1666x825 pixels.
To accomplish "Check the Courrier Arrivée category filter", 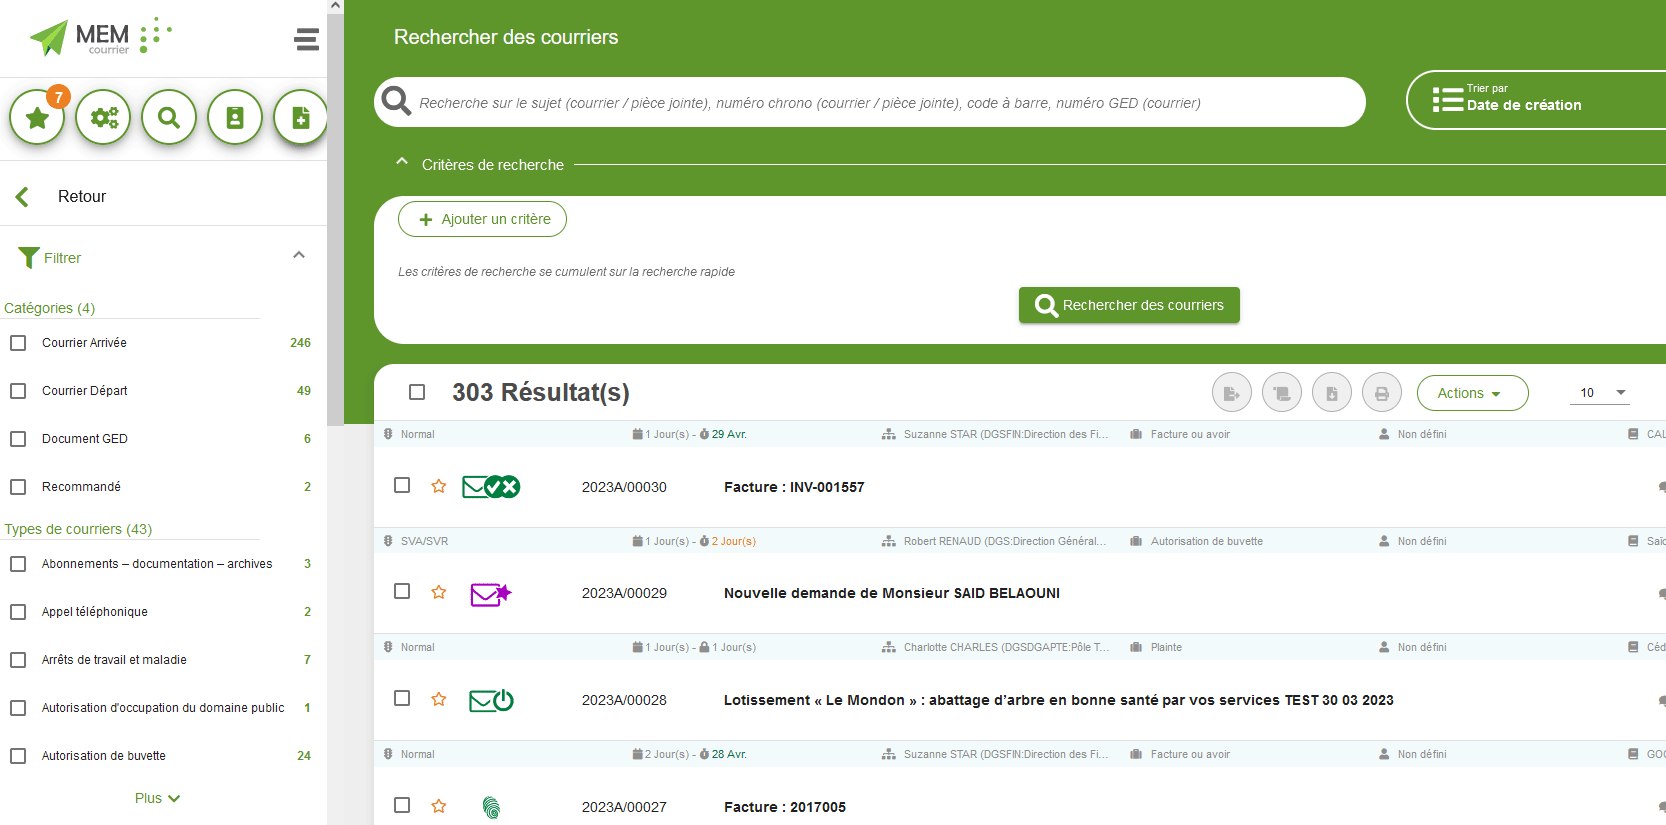I will click(18, 343).
